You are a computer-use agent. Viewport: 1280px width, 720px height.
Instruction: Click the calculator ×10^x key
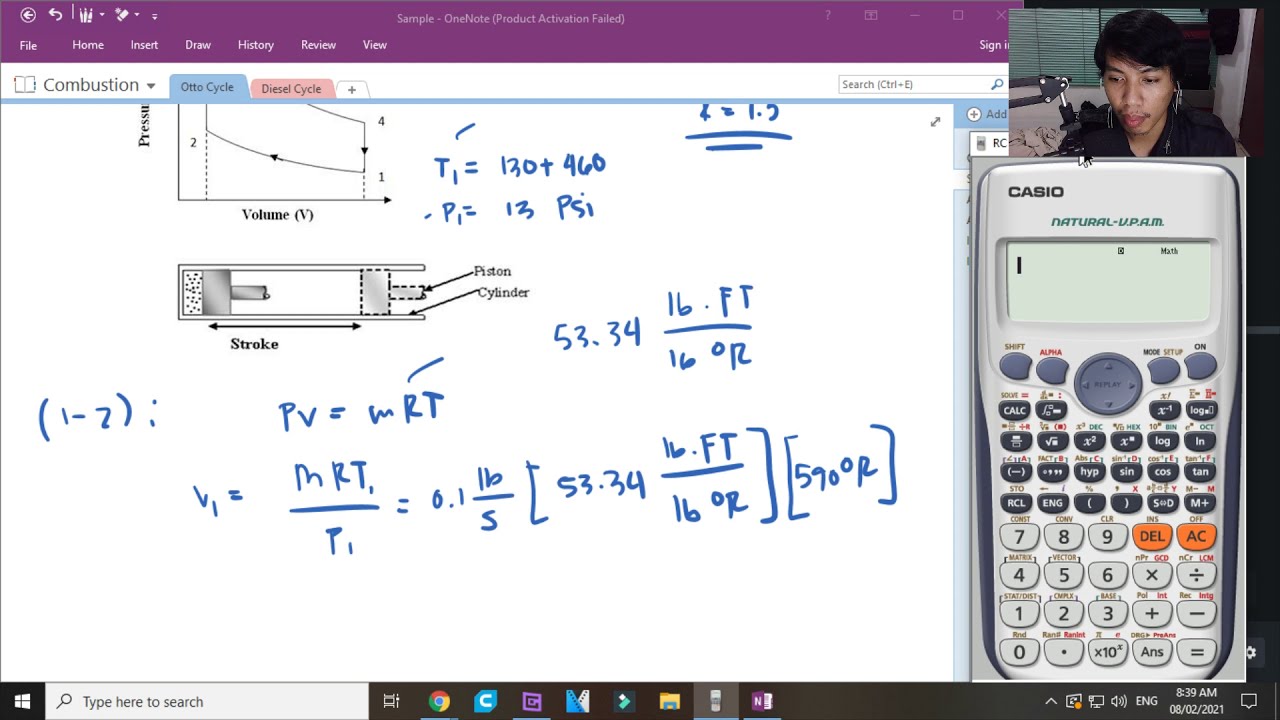[x=1108, y=652]
